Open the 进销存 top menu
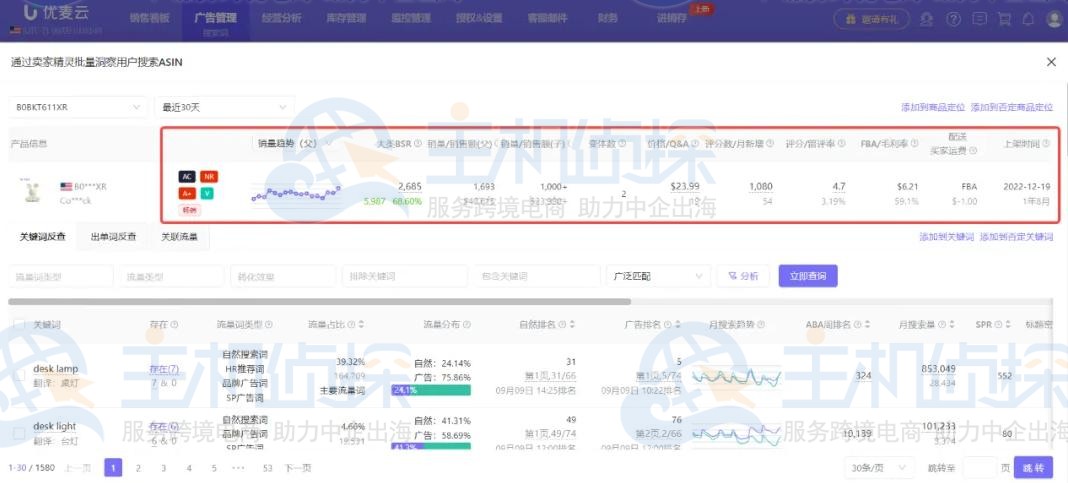This screenshot has width=1068, height=483. click(672, 18)
